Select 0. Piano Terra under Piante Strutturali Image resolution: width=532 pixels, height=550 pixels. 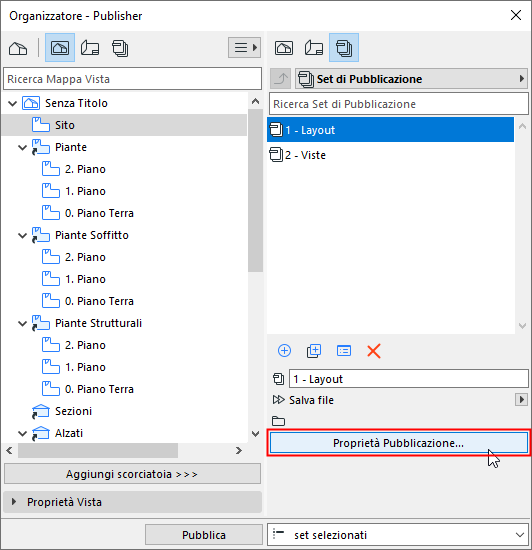(99, 389)
